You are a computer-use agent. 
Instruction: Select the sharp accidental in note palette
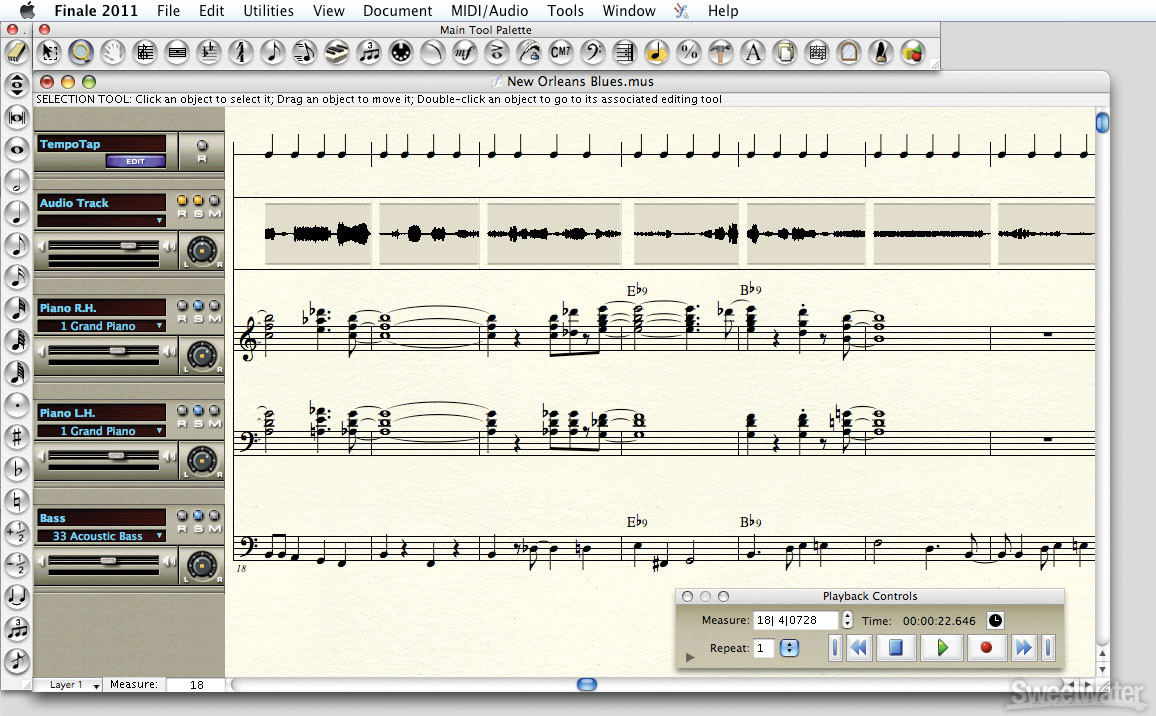(x=16, y=437)
